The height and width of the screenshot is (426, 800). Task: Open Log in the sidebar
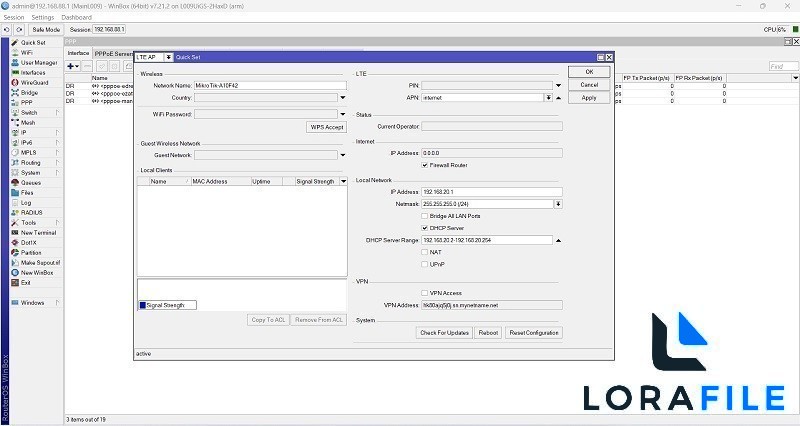point(26,203)
